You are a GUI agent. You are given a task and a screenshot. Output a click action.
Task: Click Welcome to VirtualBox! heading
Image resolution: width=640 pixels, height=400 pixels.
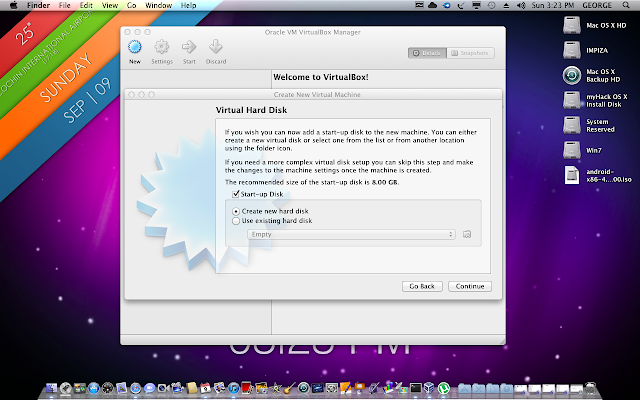pos(321,77)
